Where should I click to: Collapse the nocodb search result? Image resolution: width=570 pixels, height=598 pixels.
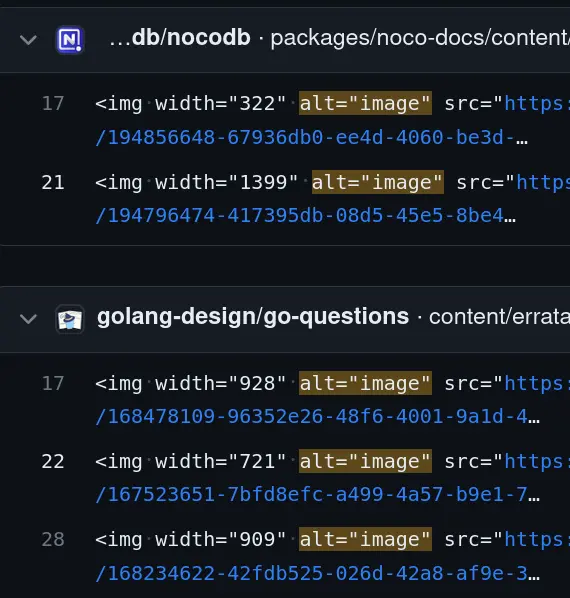pyautogui.click(x=28, y=39)
